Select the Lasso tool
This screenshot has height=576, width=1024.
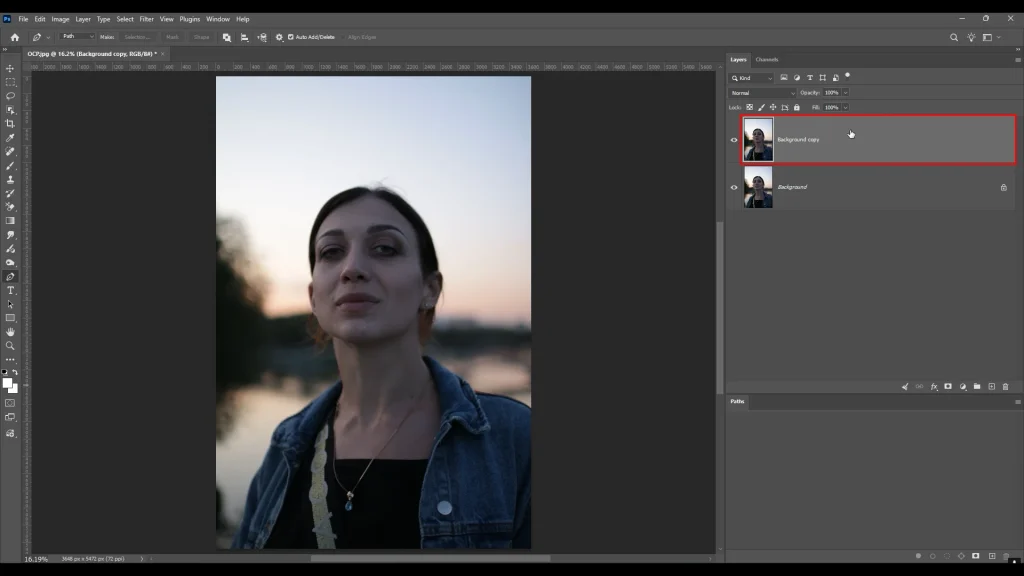(10, 96)
